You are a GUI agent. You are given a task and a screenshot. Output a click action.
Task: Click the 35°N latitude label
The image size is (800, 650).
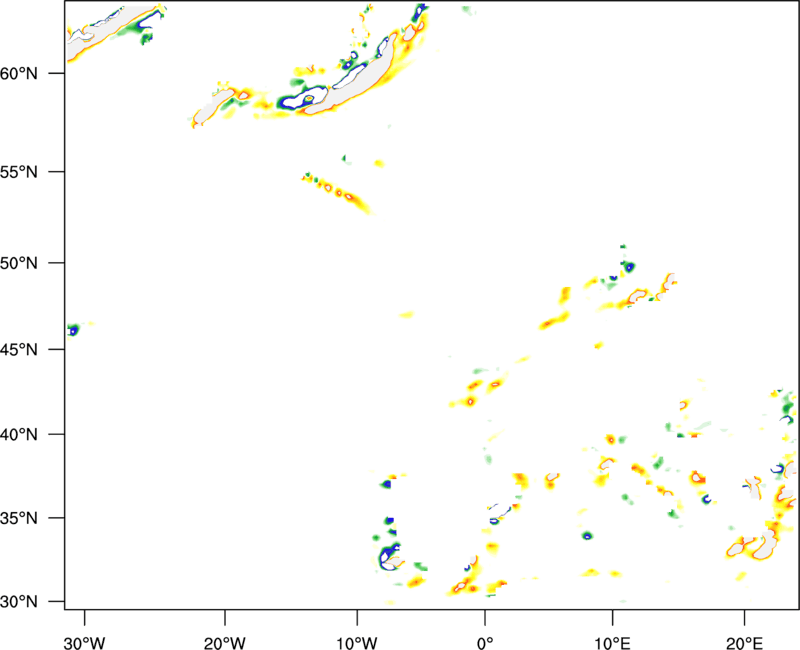(19, 518)
